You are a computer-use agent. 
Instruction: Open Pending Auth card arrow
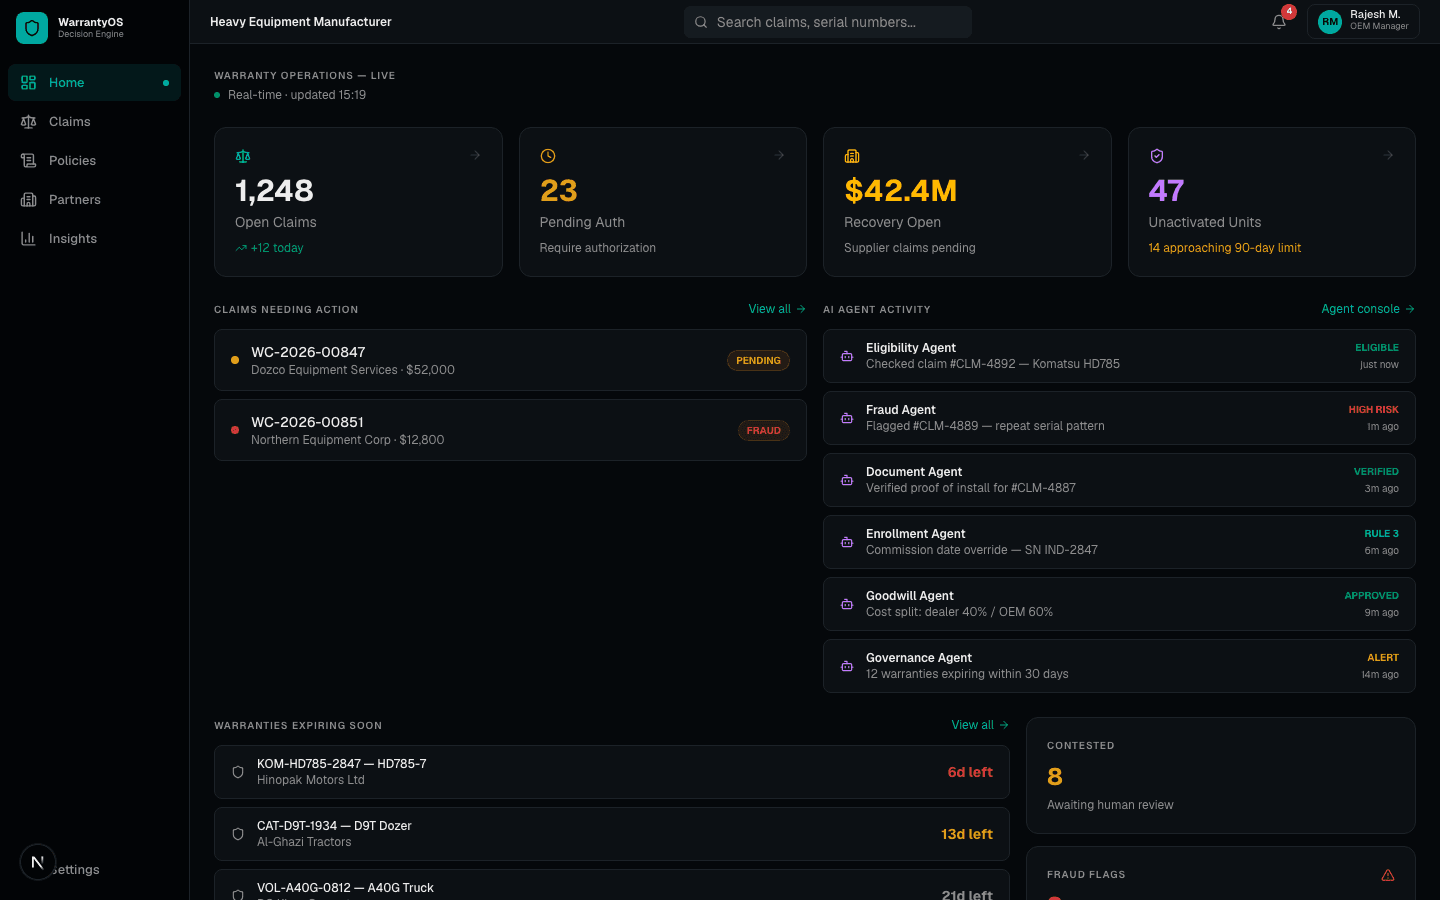(780, 155)
